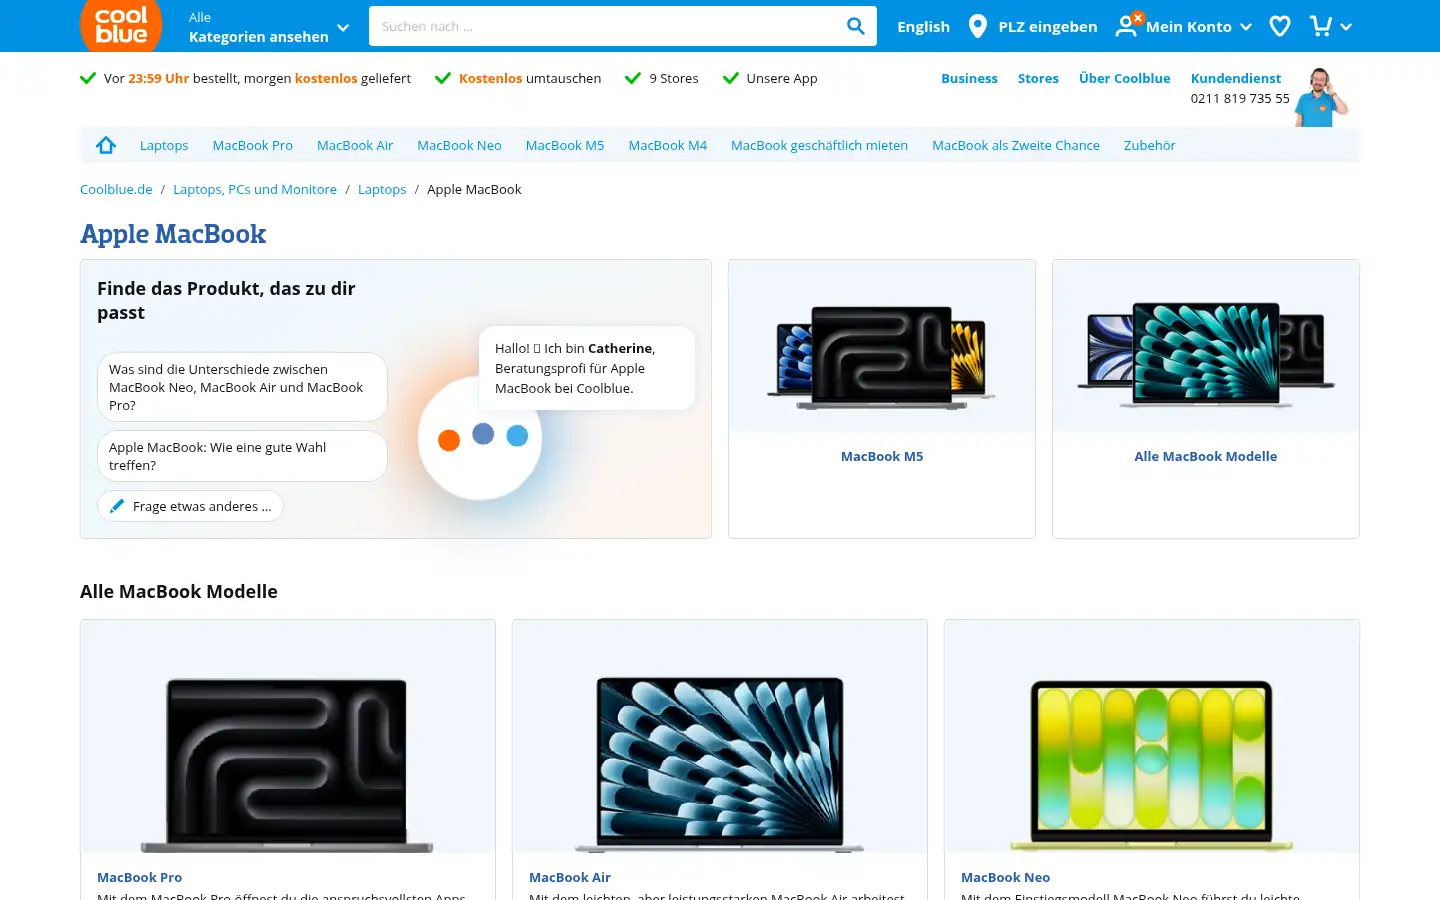
Task: Open the MacBook M5 card image
Action: point(882,346)
